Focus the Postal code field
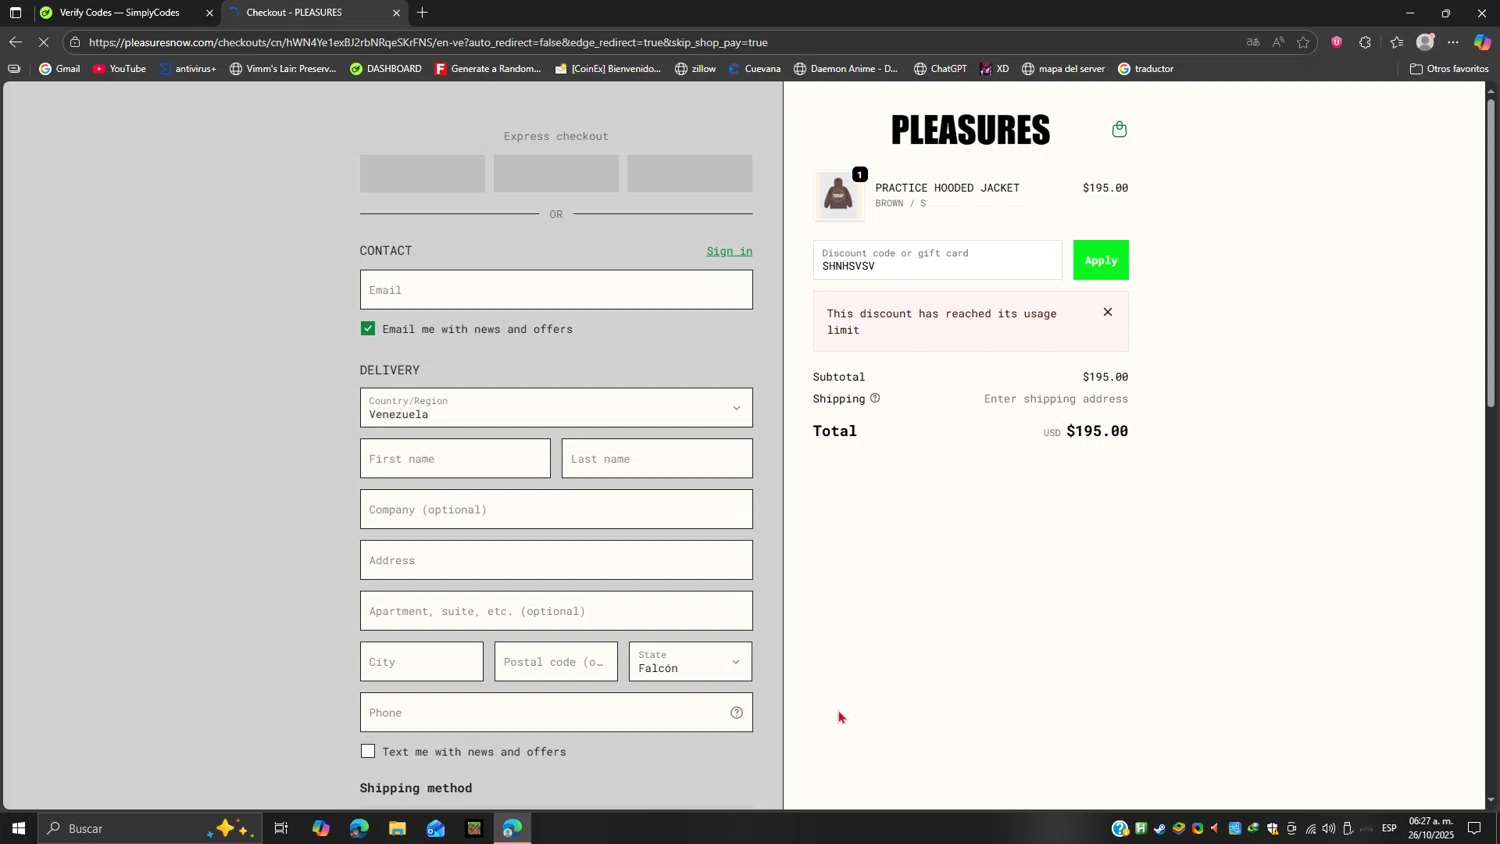The image size is (1500, 844). point(556,662)
